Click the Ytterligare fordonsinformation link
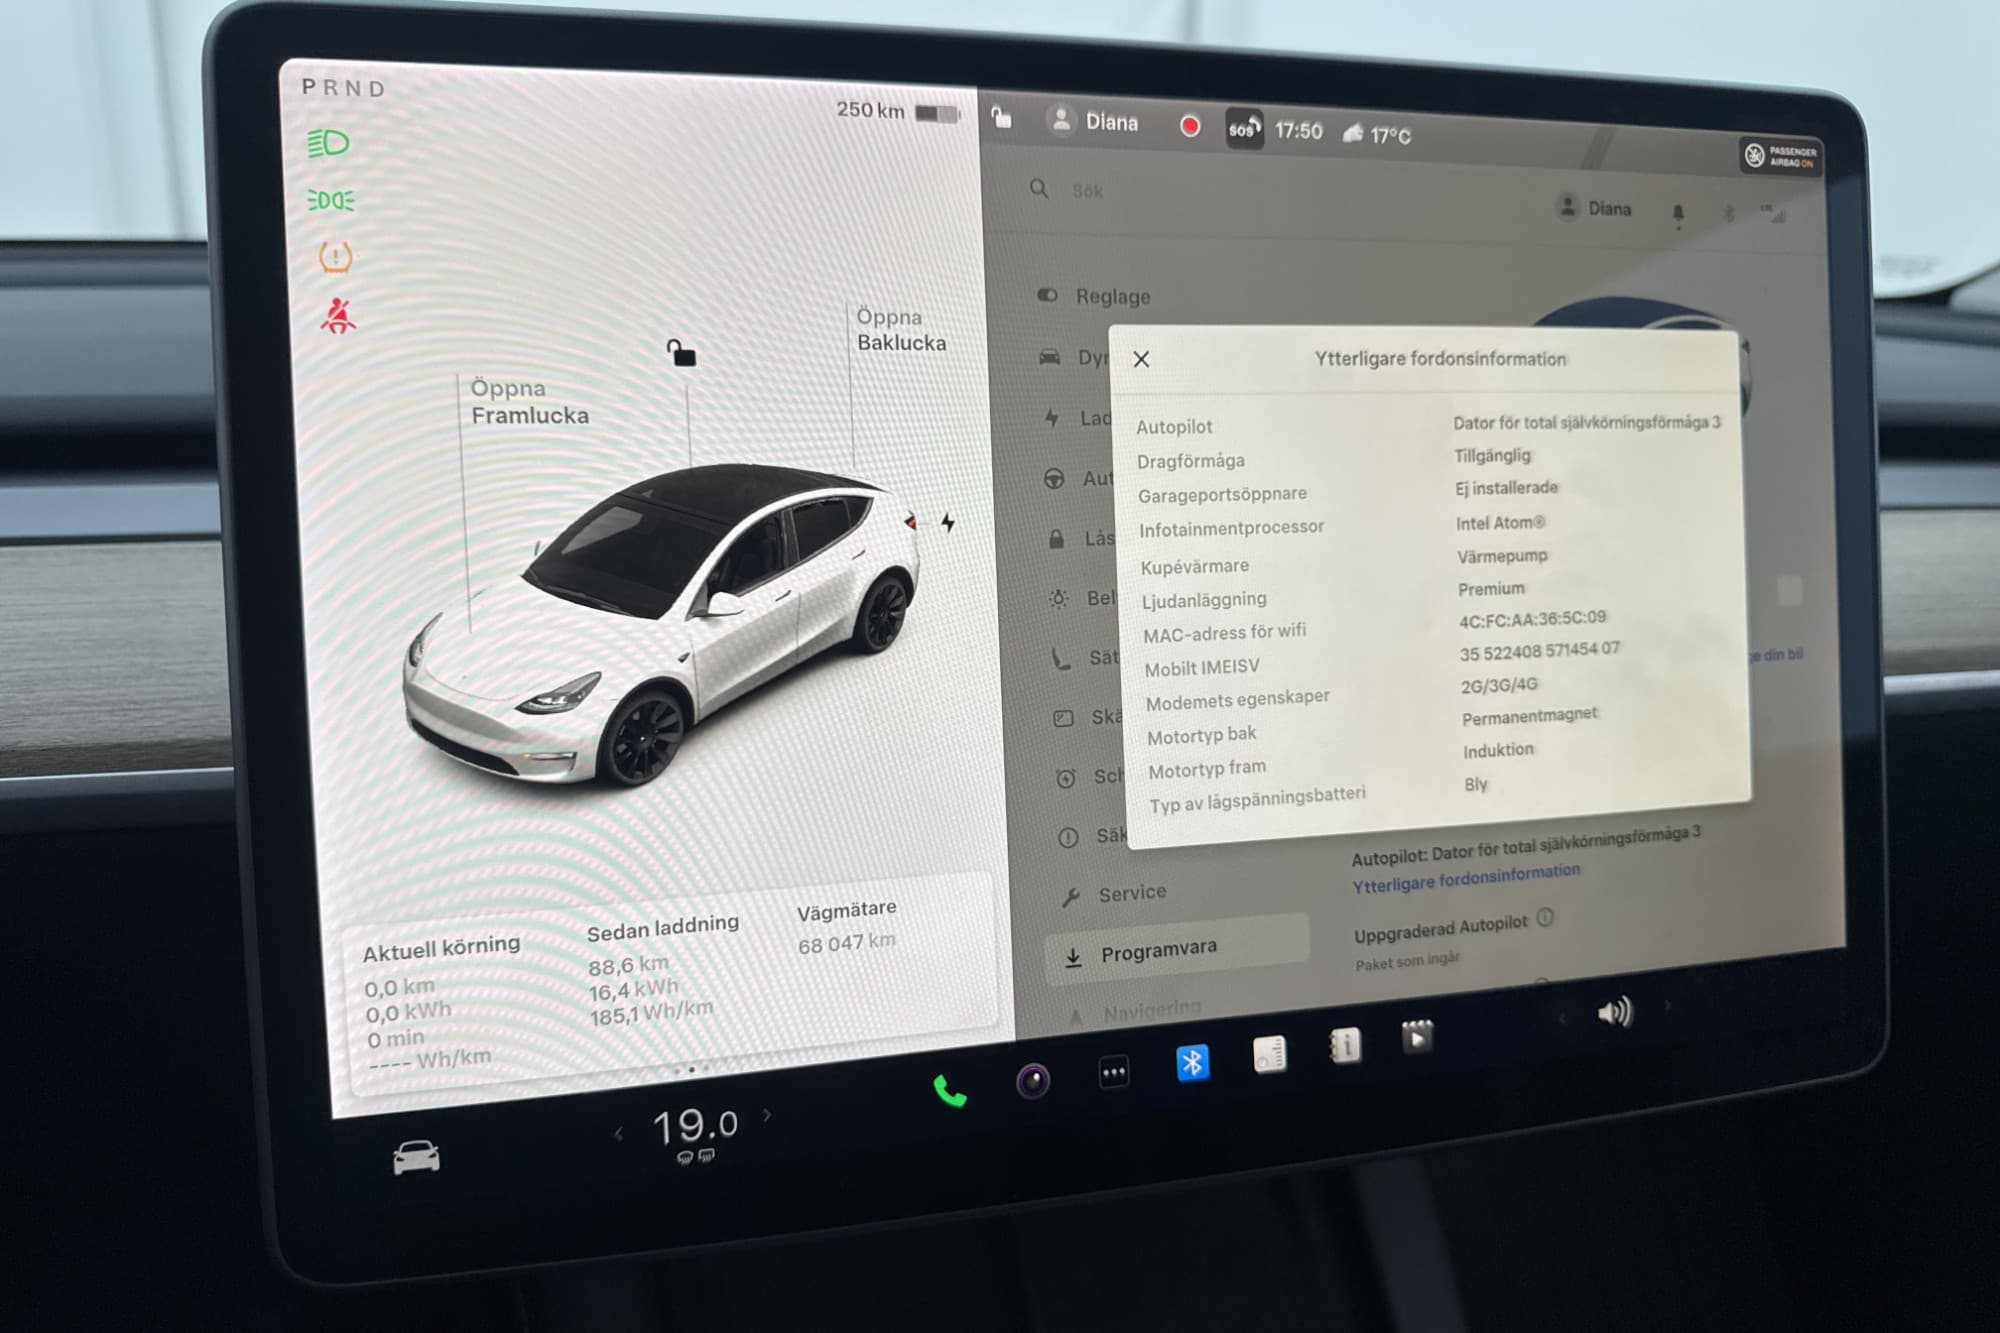 point(1466,878)
